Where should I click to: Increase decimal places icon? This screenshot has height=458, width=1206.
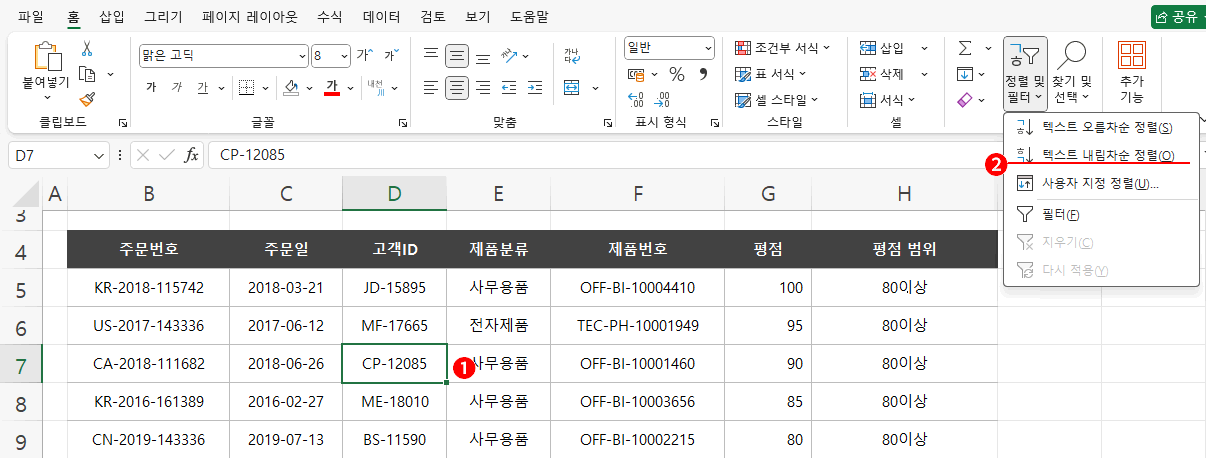pos(636,99)
